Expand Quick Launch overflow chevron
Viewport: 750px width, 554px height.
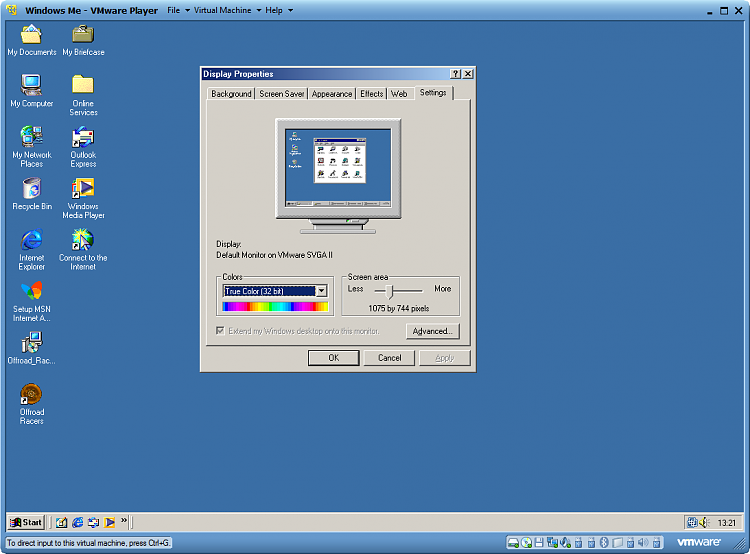(x=124, y=520)
